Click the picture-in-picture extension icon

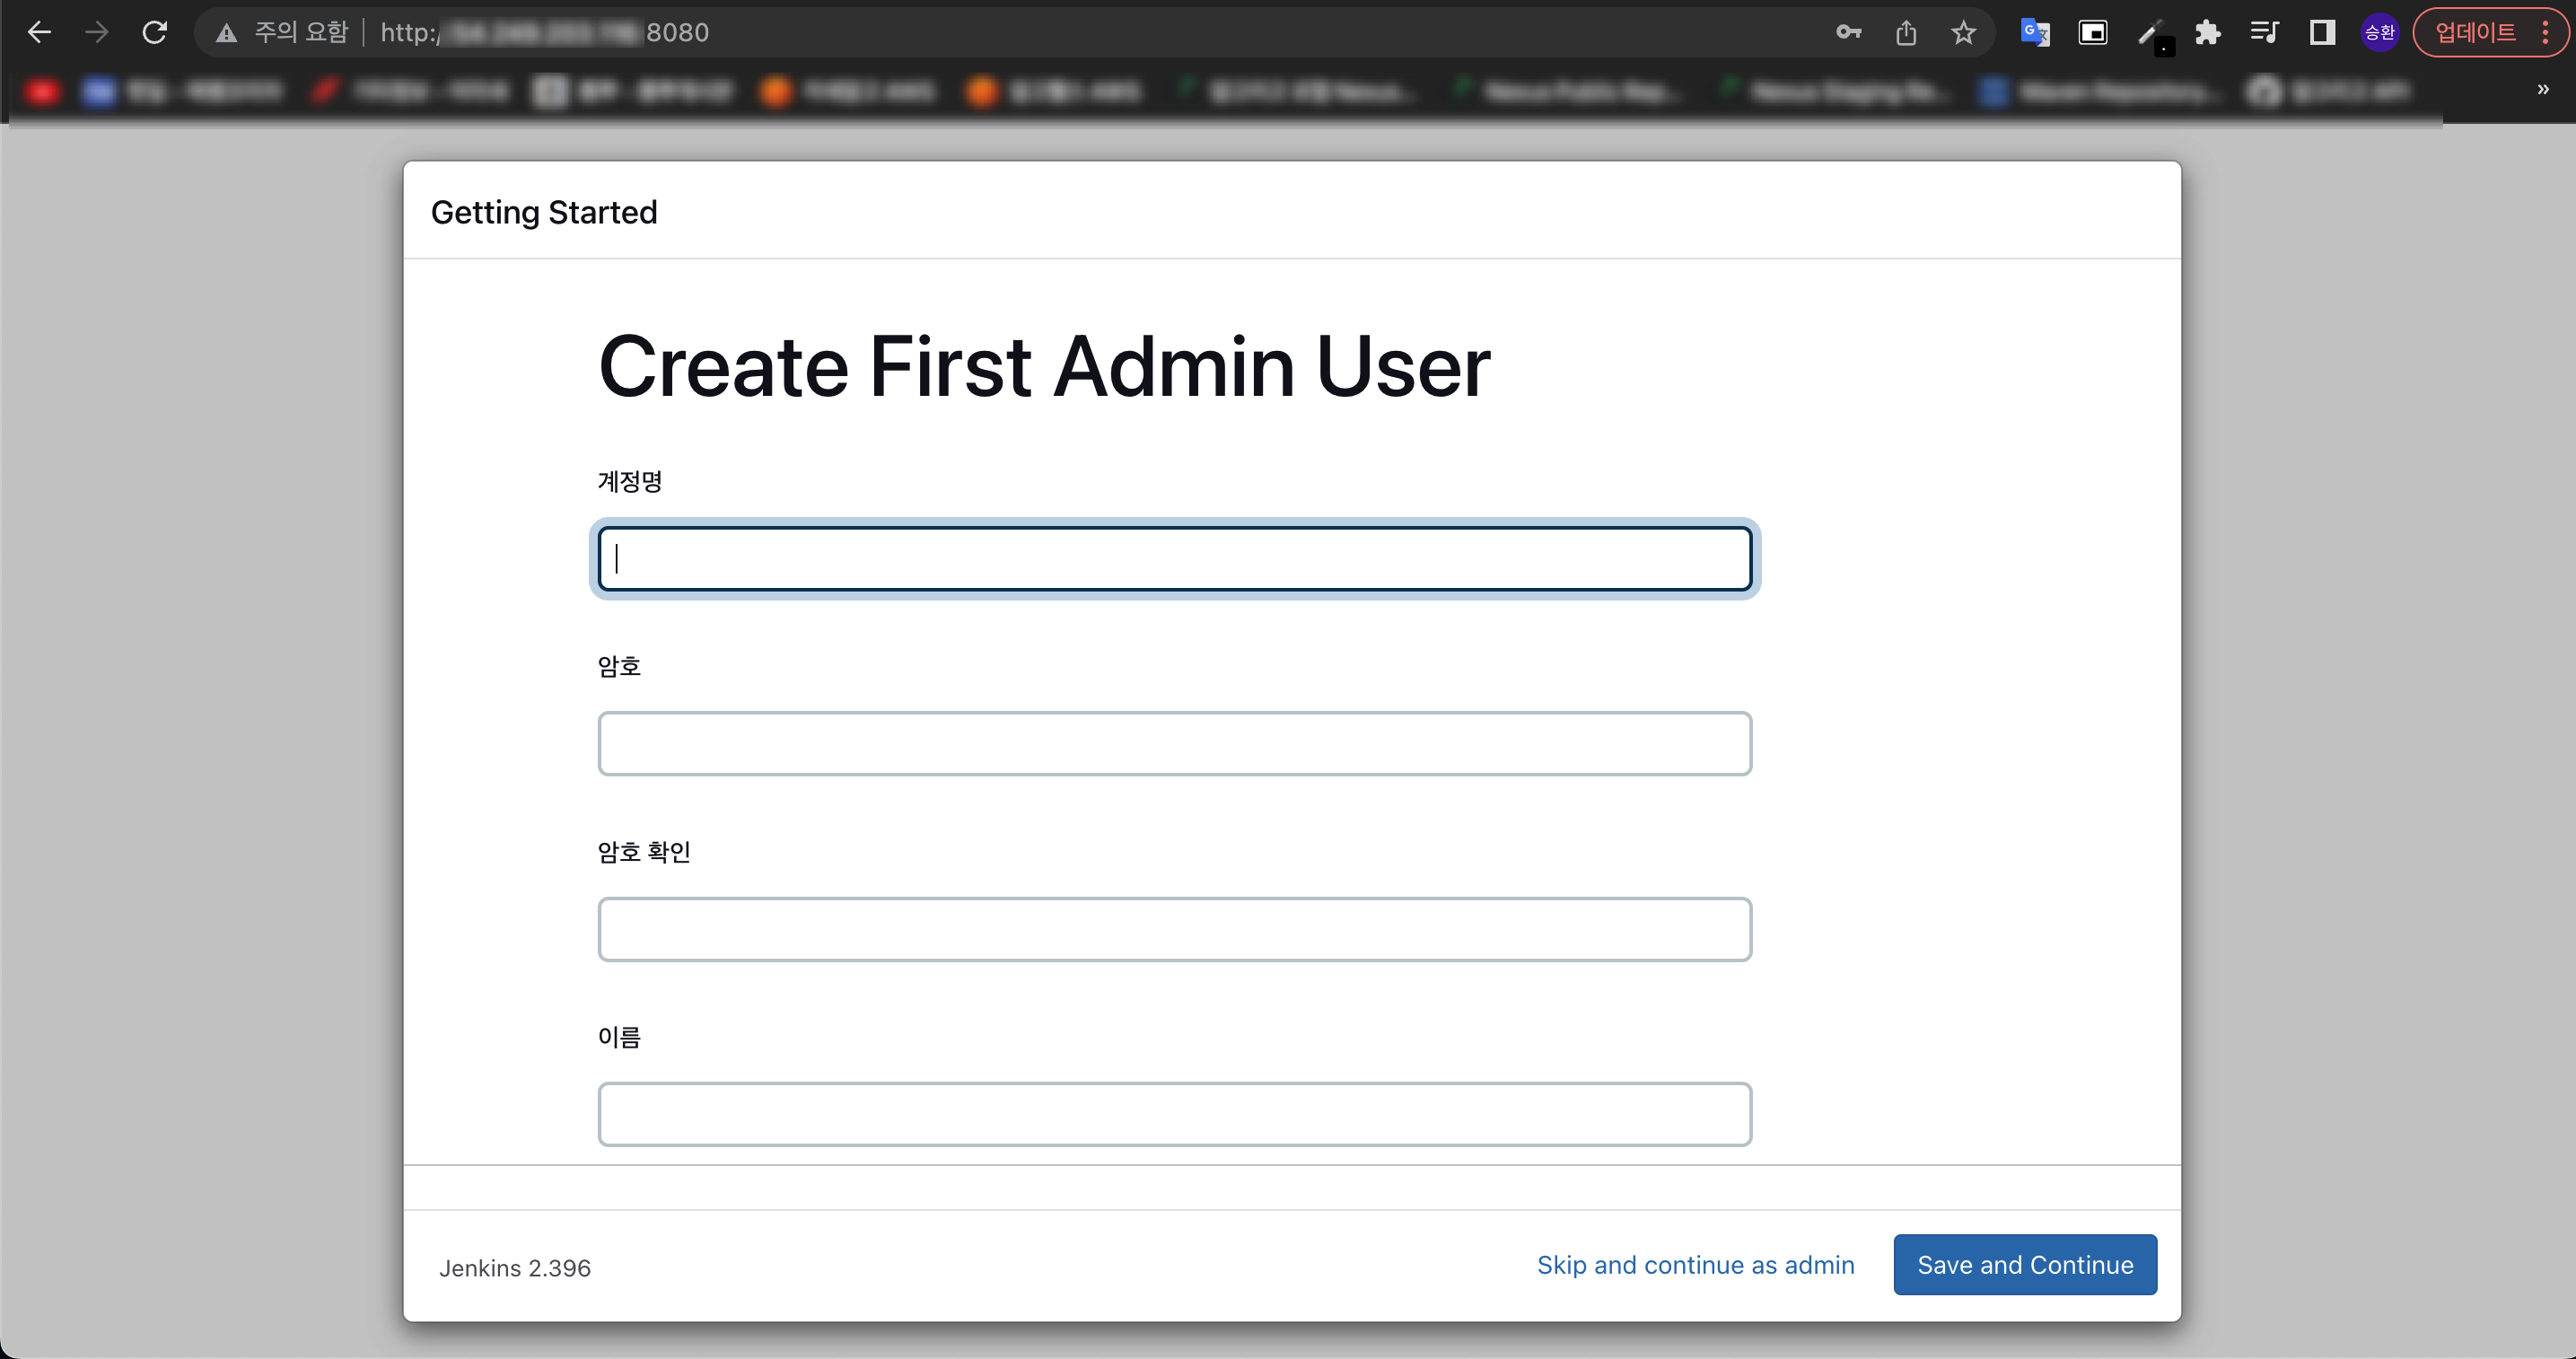(x=2093, y=32)
